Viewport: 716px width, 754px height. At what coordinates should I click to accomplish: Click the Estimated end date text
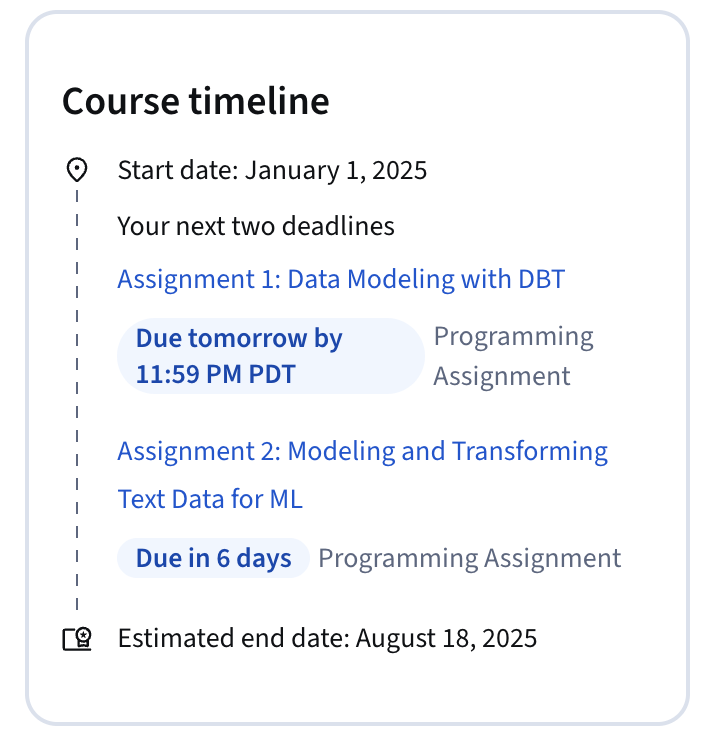327,638
